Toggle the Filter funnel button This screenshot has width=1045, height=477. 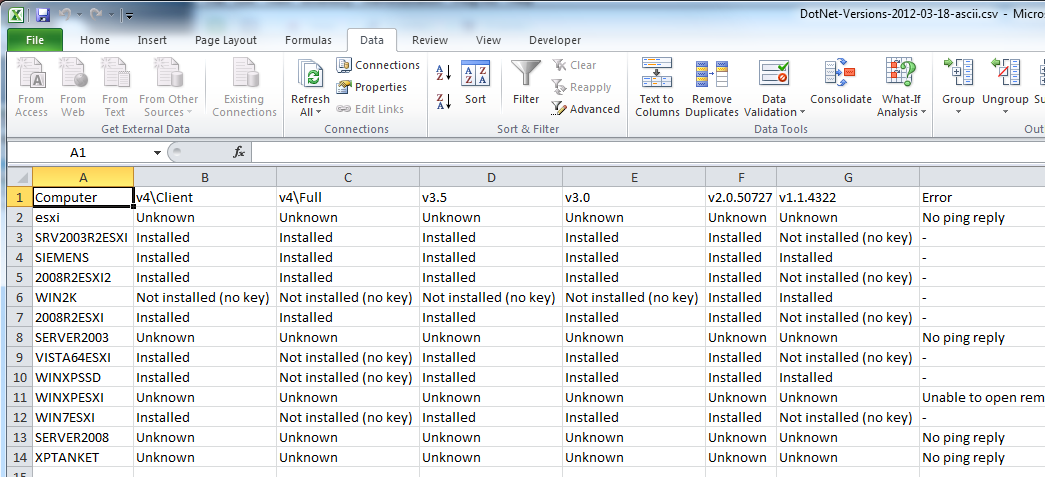526,83
